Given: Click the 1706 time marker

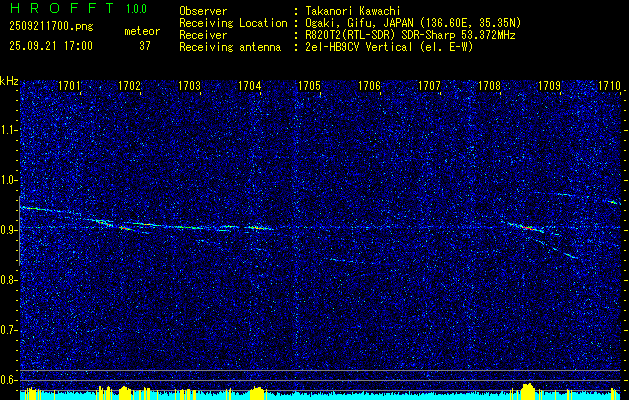Looking at the screenshot, I should [369, 85].
